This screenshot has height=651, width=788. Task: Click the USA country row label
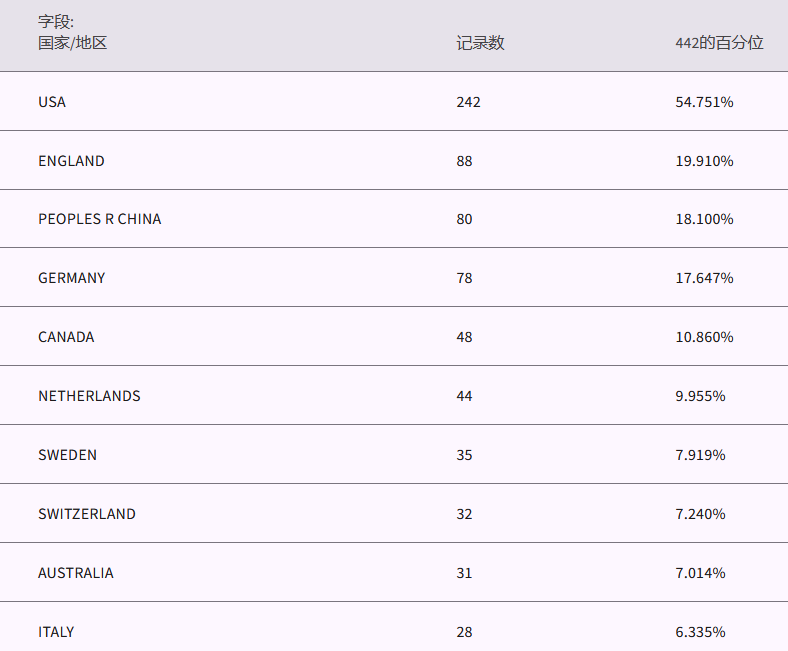tap(52, 102)
